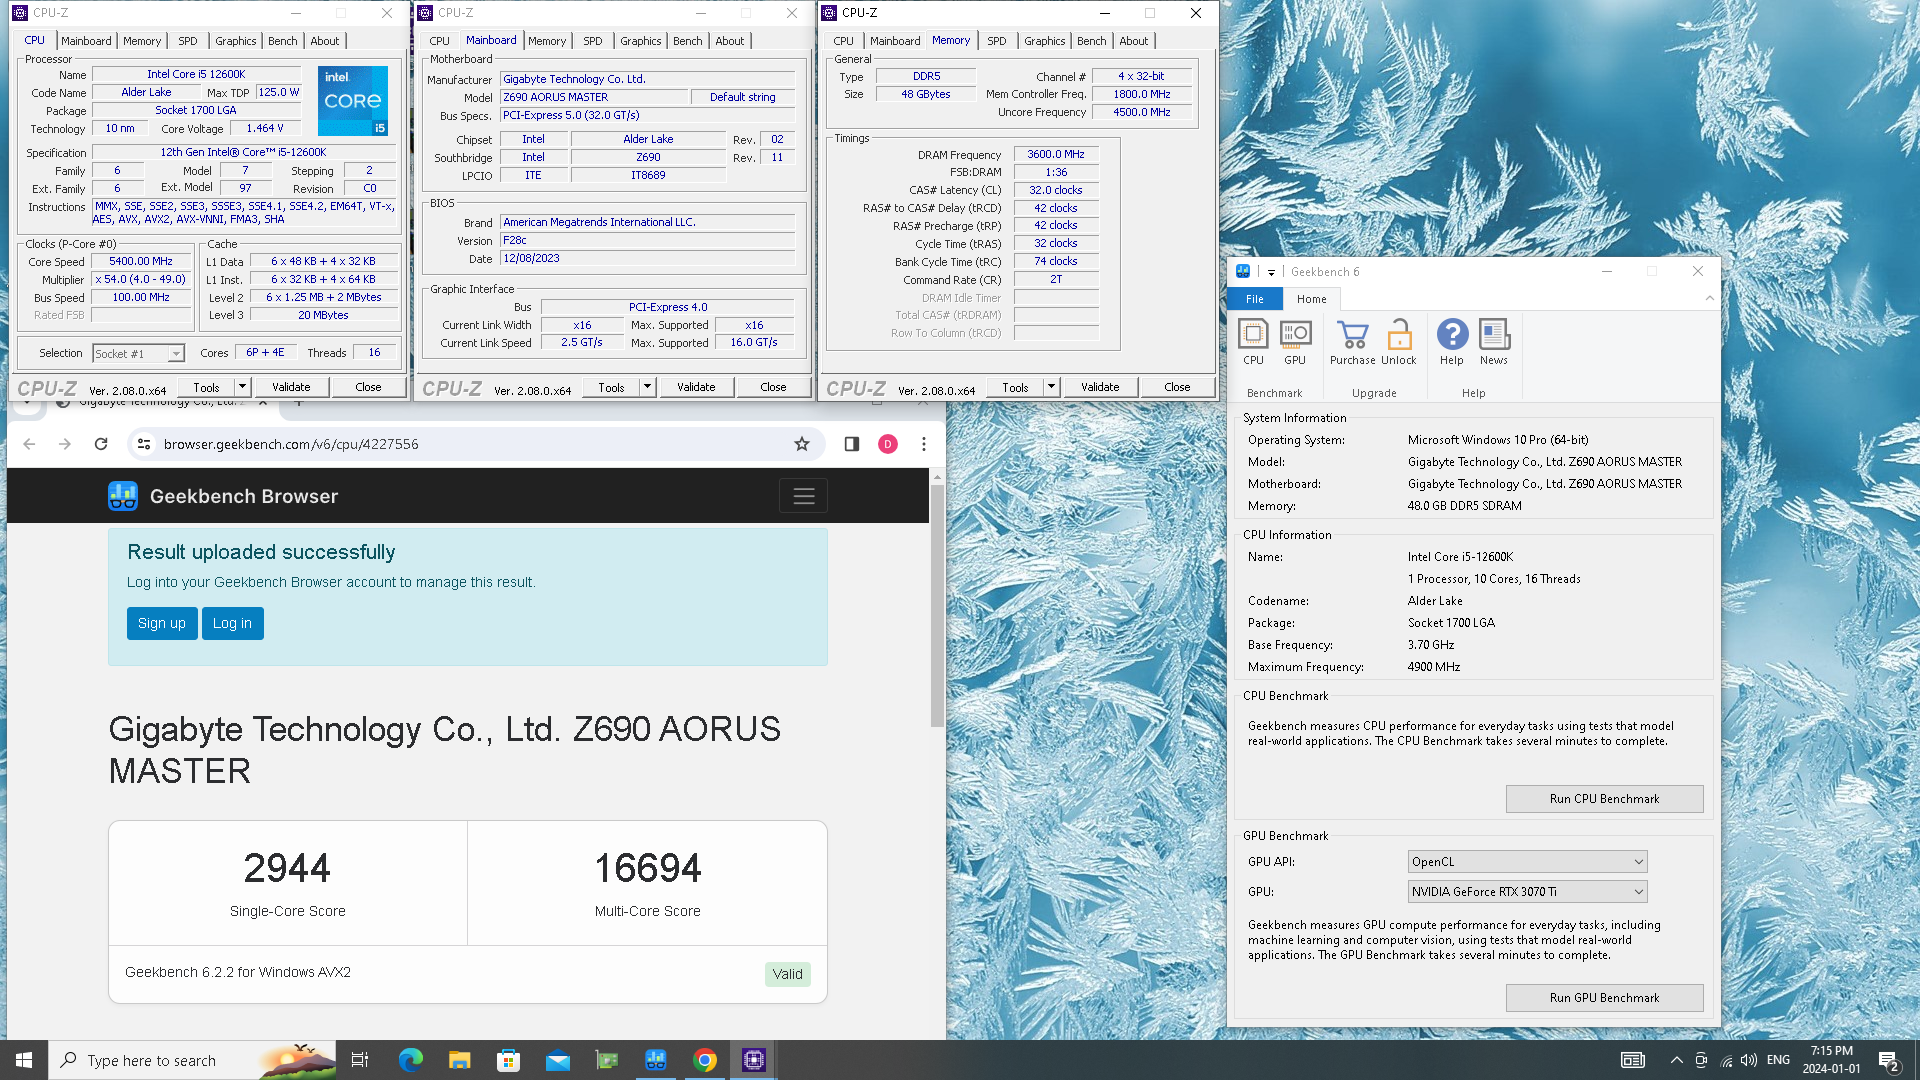Image resolution: width=1920 pixels, height=1080 pixels.
Task: Switch to CPU-Z in the taskbar
Action: click(x=754, y=1060)
